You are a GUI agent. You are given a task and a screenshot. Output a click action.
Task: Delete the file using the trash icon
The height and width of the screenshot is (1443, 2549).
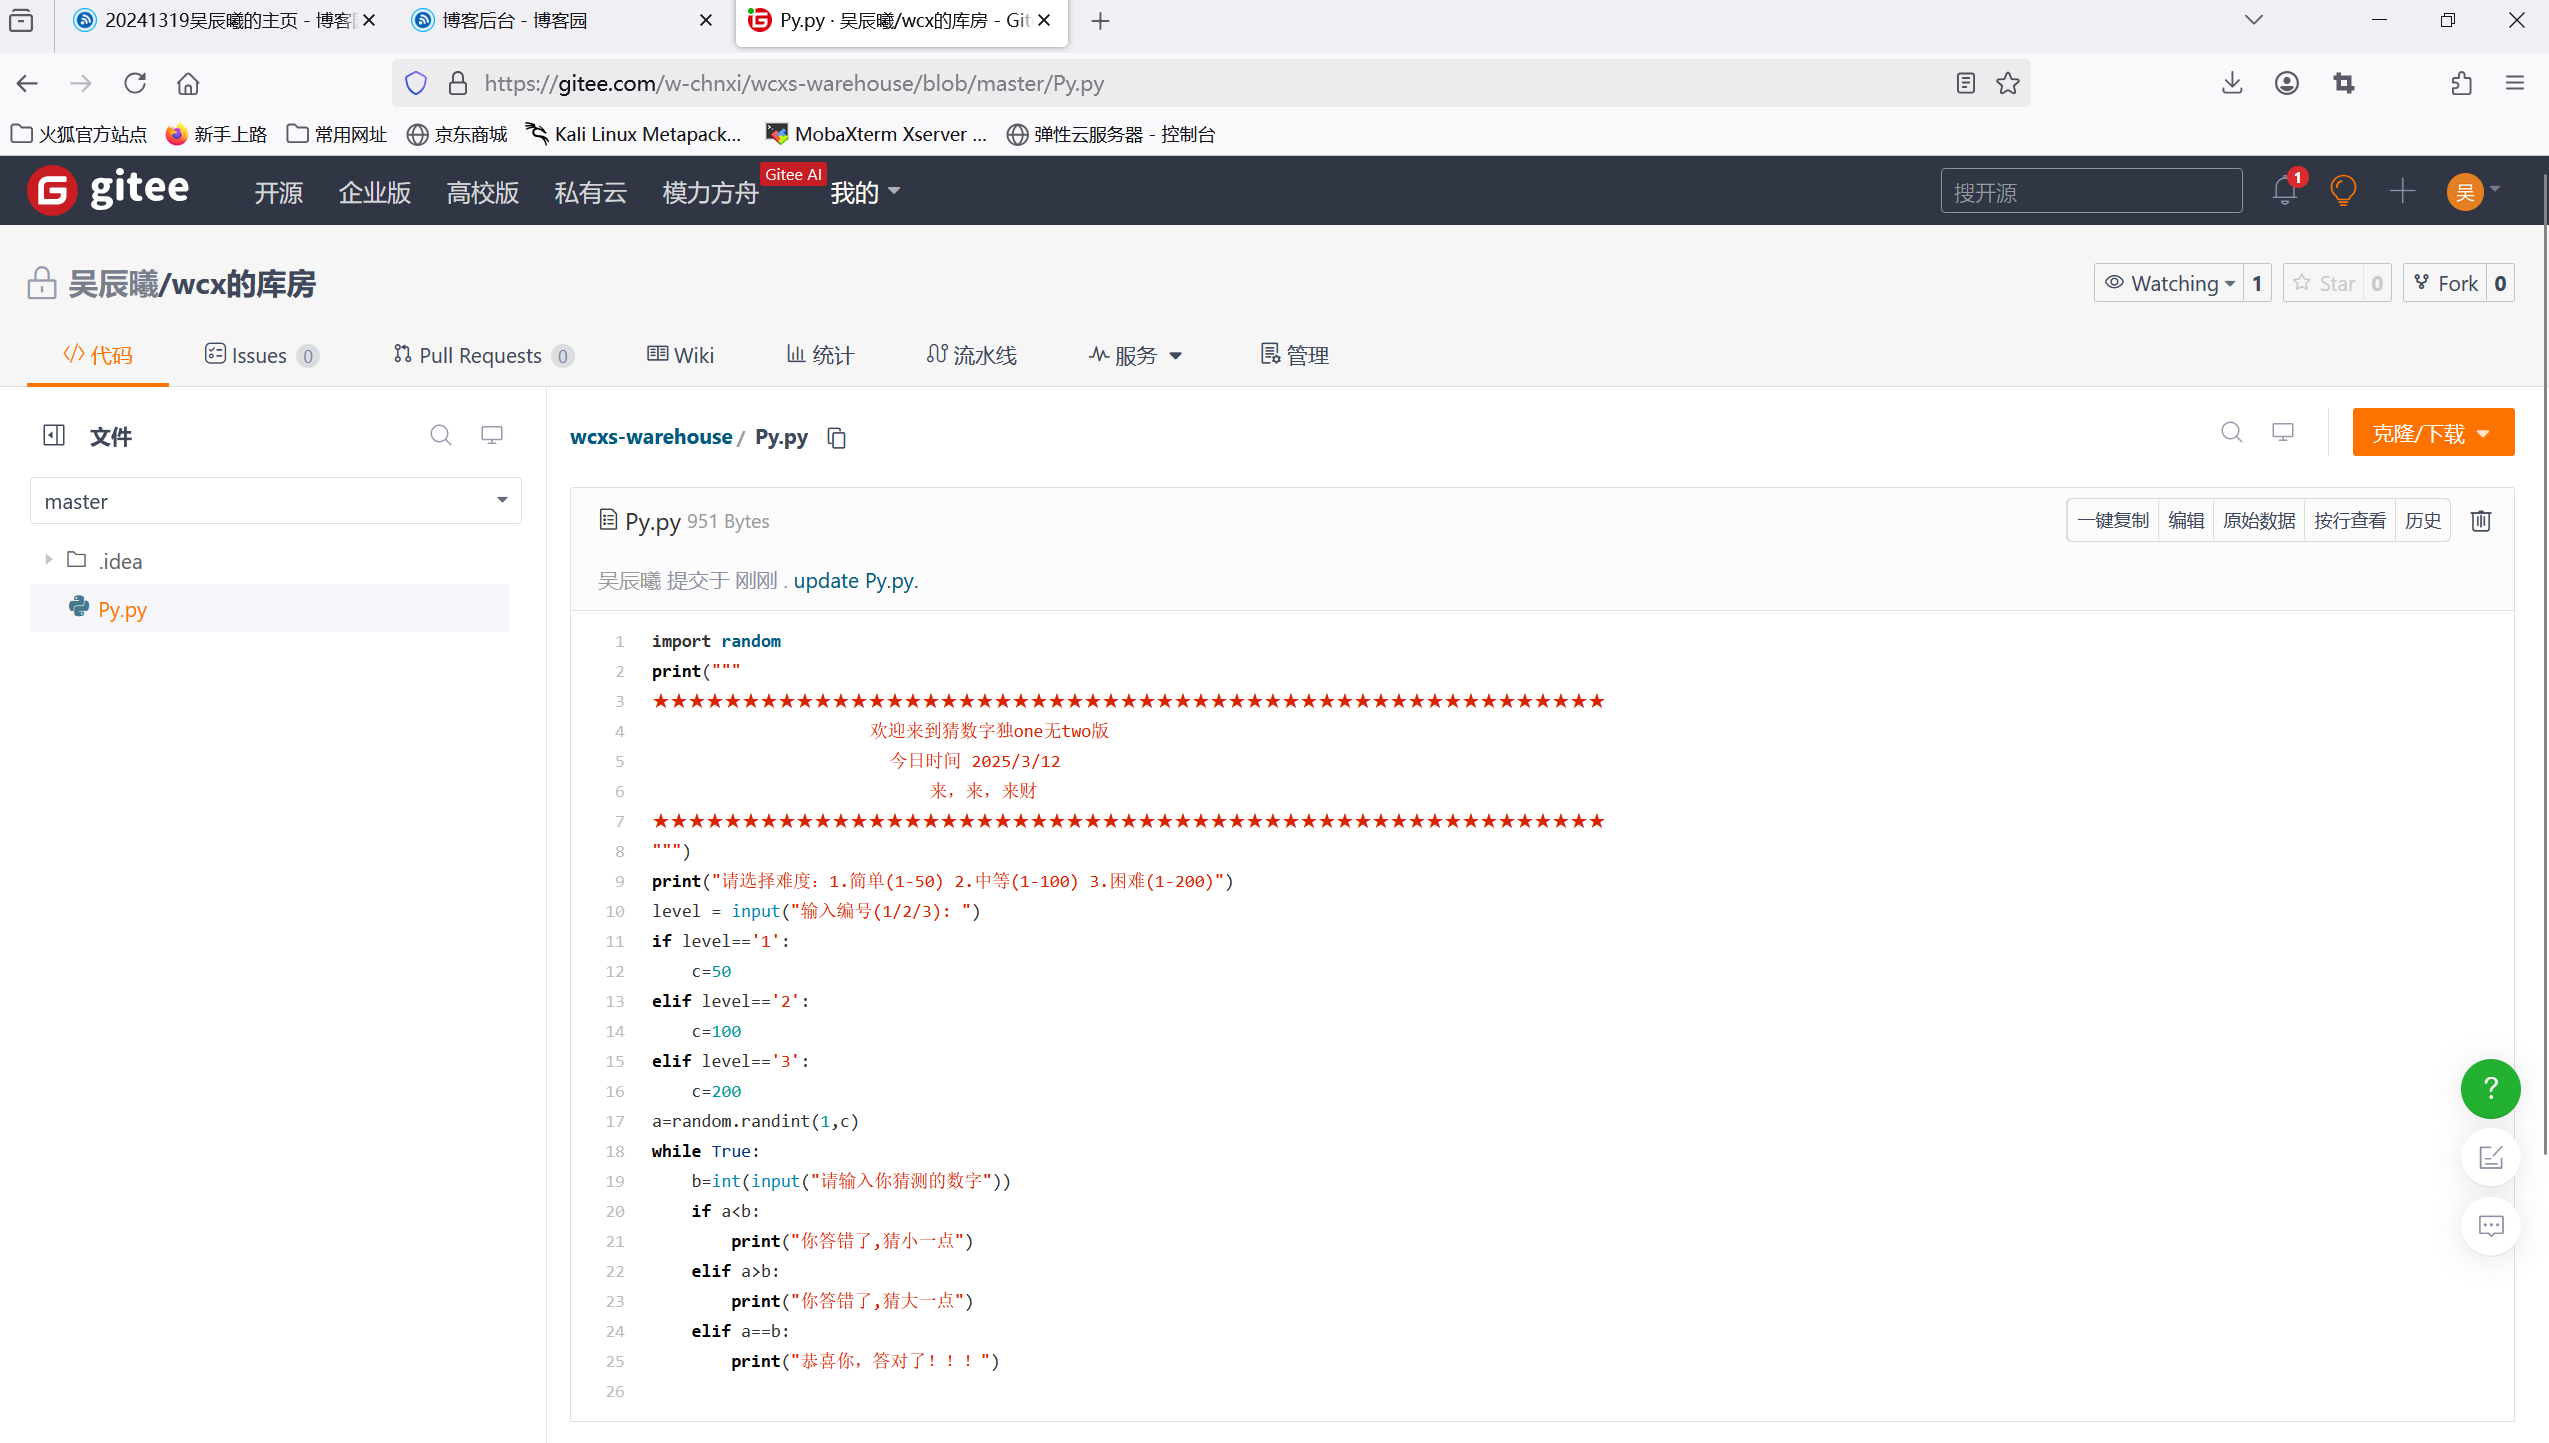(x=2481, y=520)
